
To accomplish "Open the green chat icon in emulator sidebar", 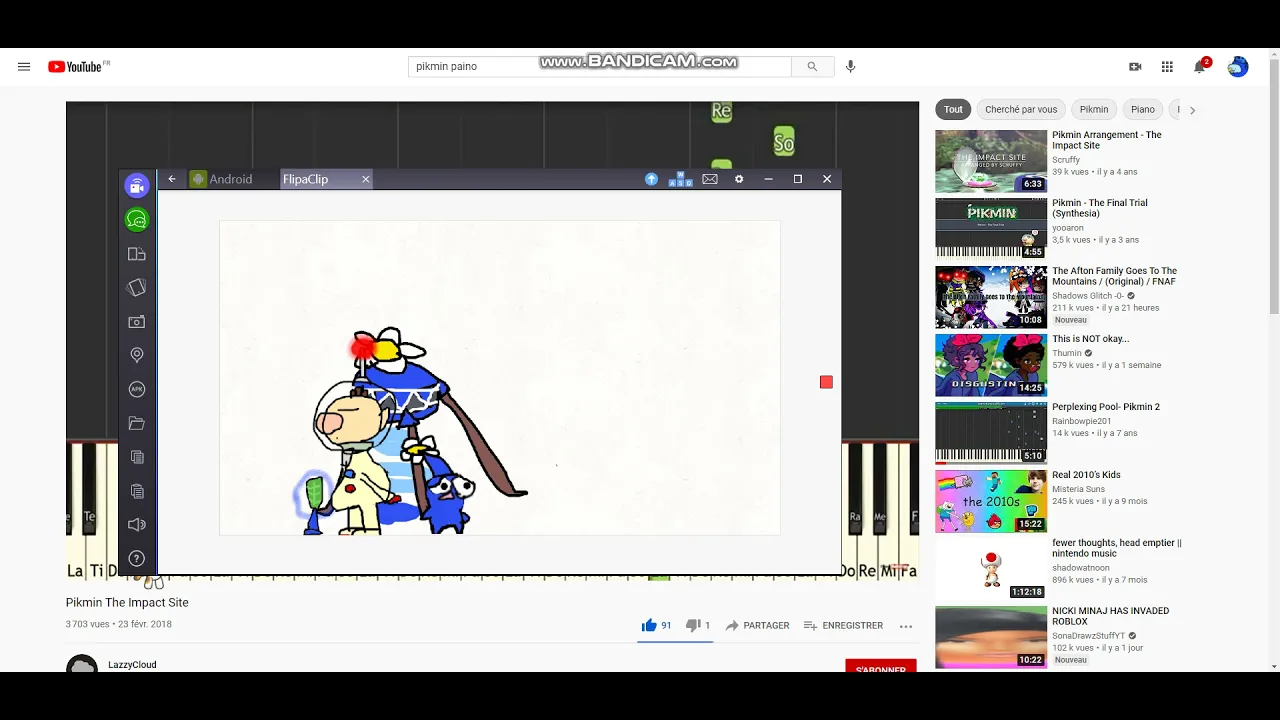I will [137, 220].
